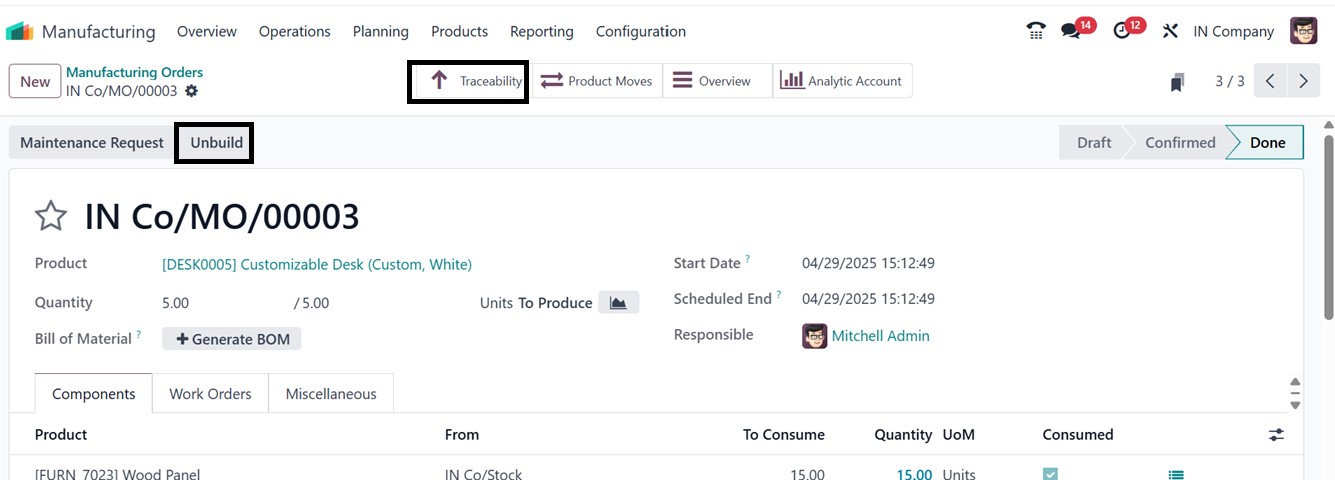The image size is (1335, 480).
Task: Open the chat messages icon
Action: [1071, 31]
